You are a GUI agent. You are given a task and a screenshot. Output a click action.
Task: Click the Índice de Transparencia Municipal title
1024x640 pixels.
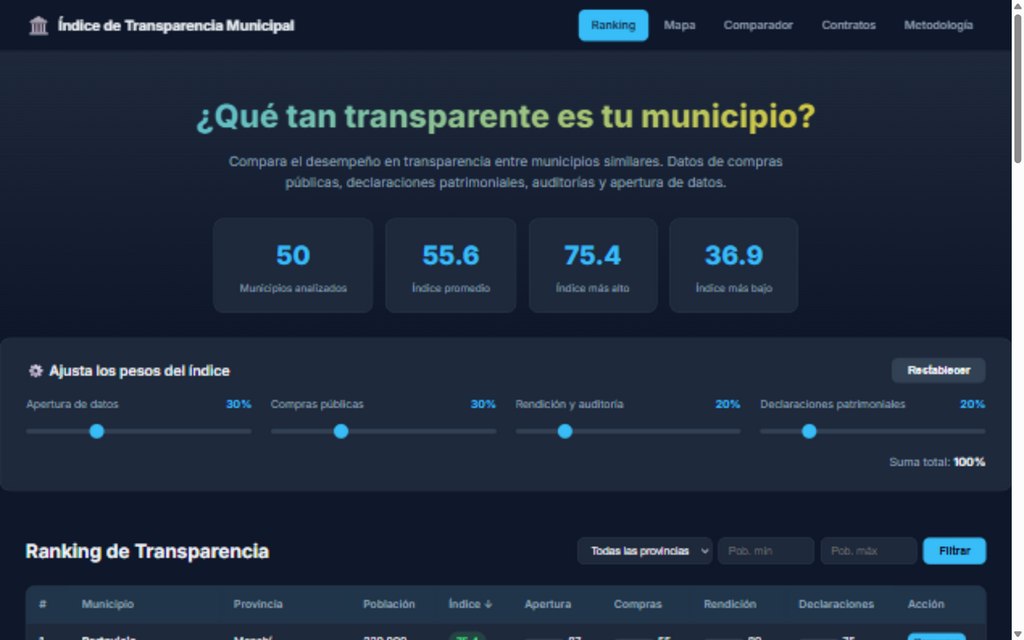click(176, 25)
